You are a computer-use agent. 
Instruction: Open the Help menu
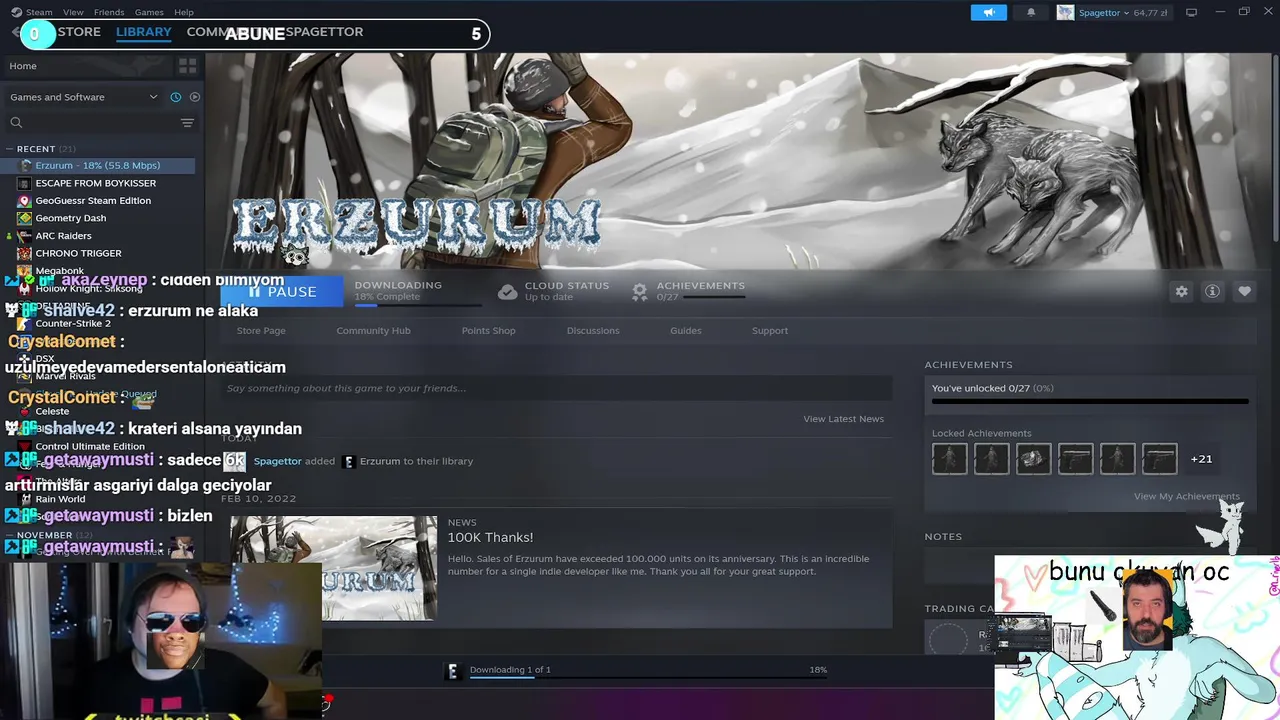point(184,12)
